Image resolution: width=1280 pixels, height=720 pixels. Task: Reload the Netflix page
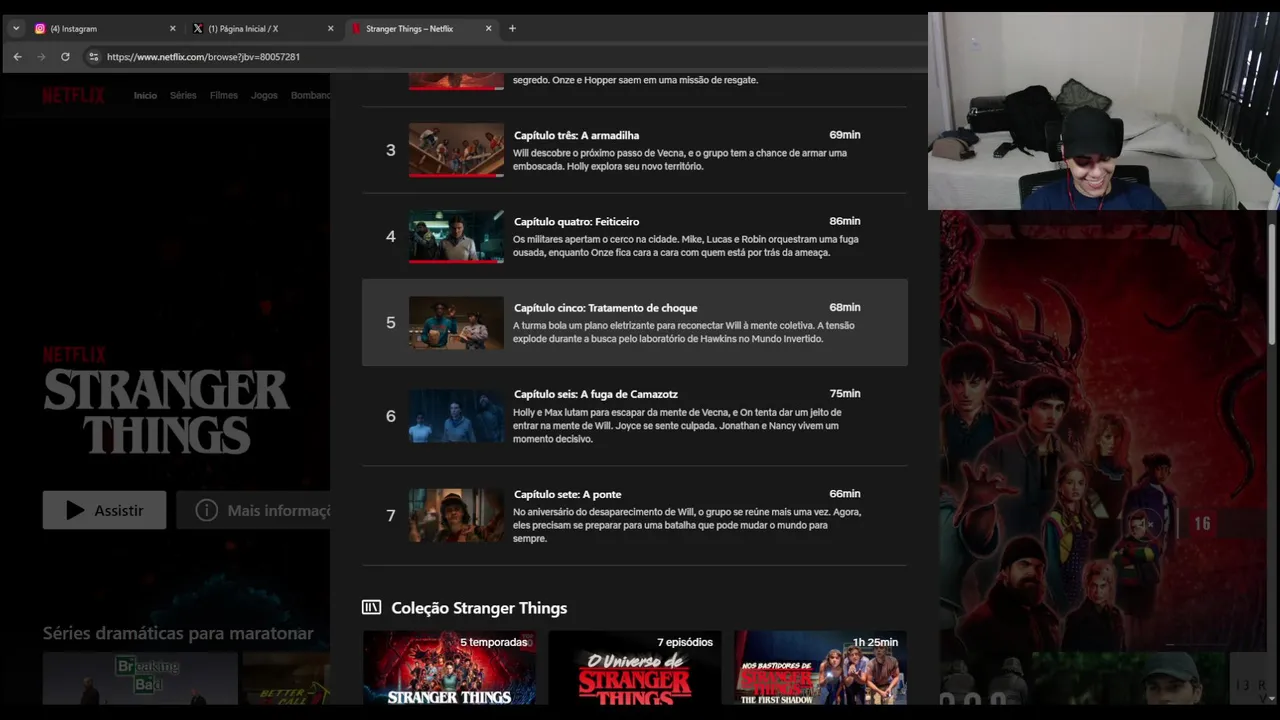pos(65,57)
